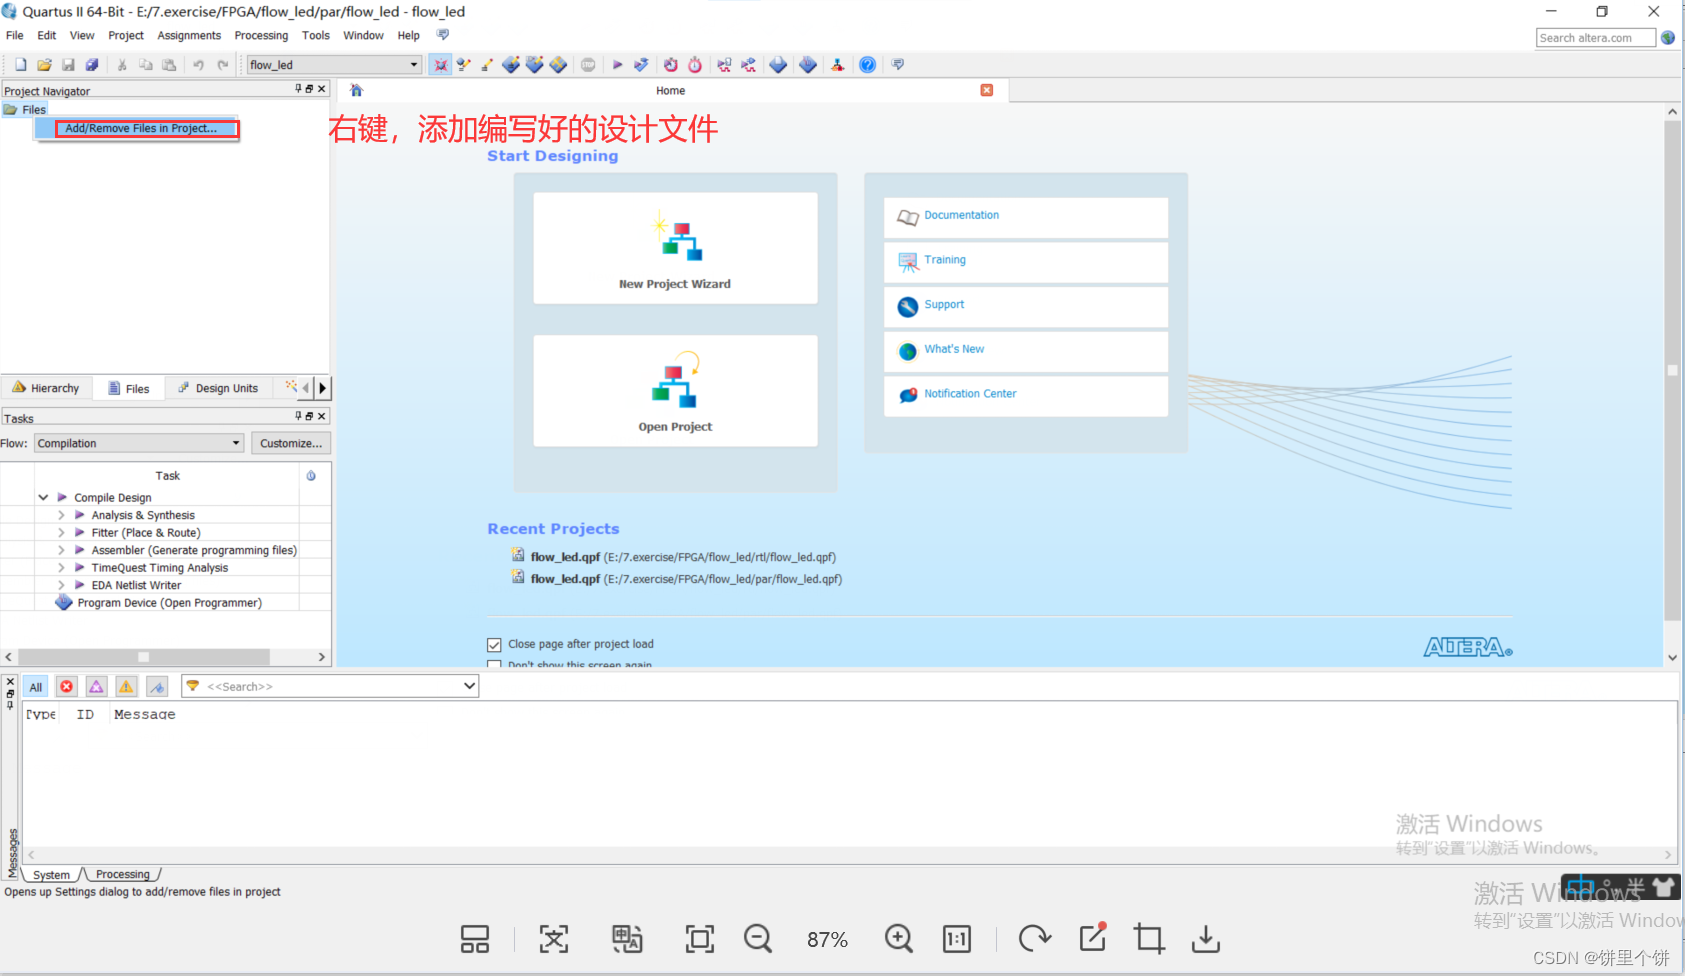
Task: Open the Tools menu
Action: pos(316,35)
